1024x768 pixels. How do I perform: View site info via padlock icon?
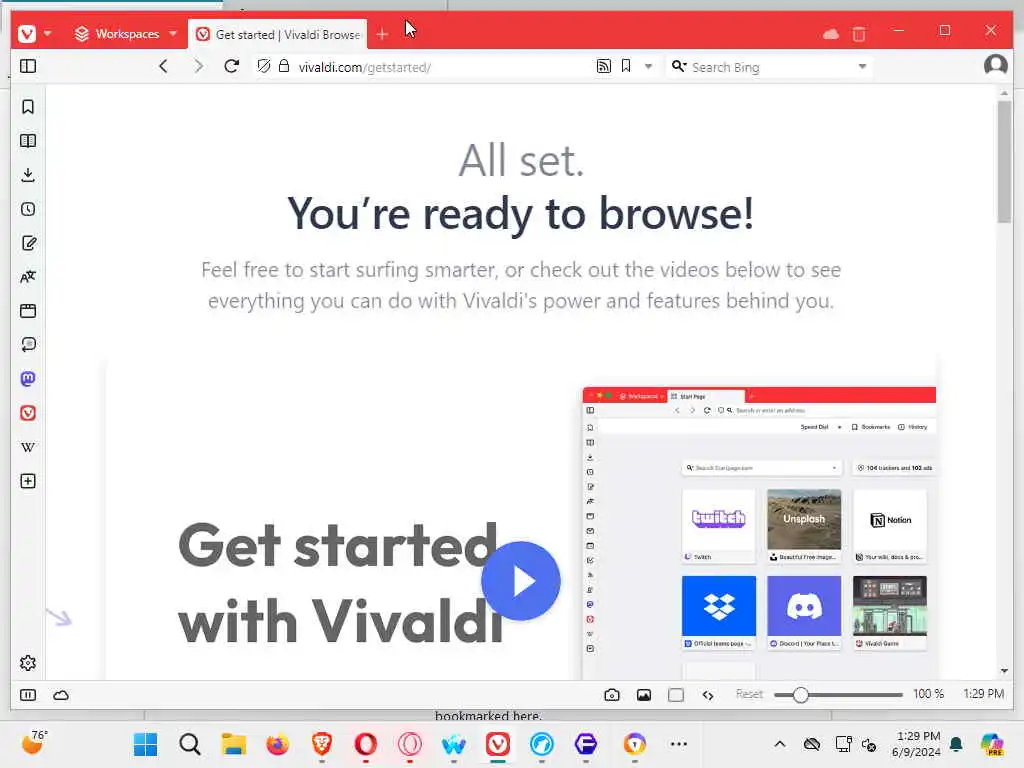point(283,66)
